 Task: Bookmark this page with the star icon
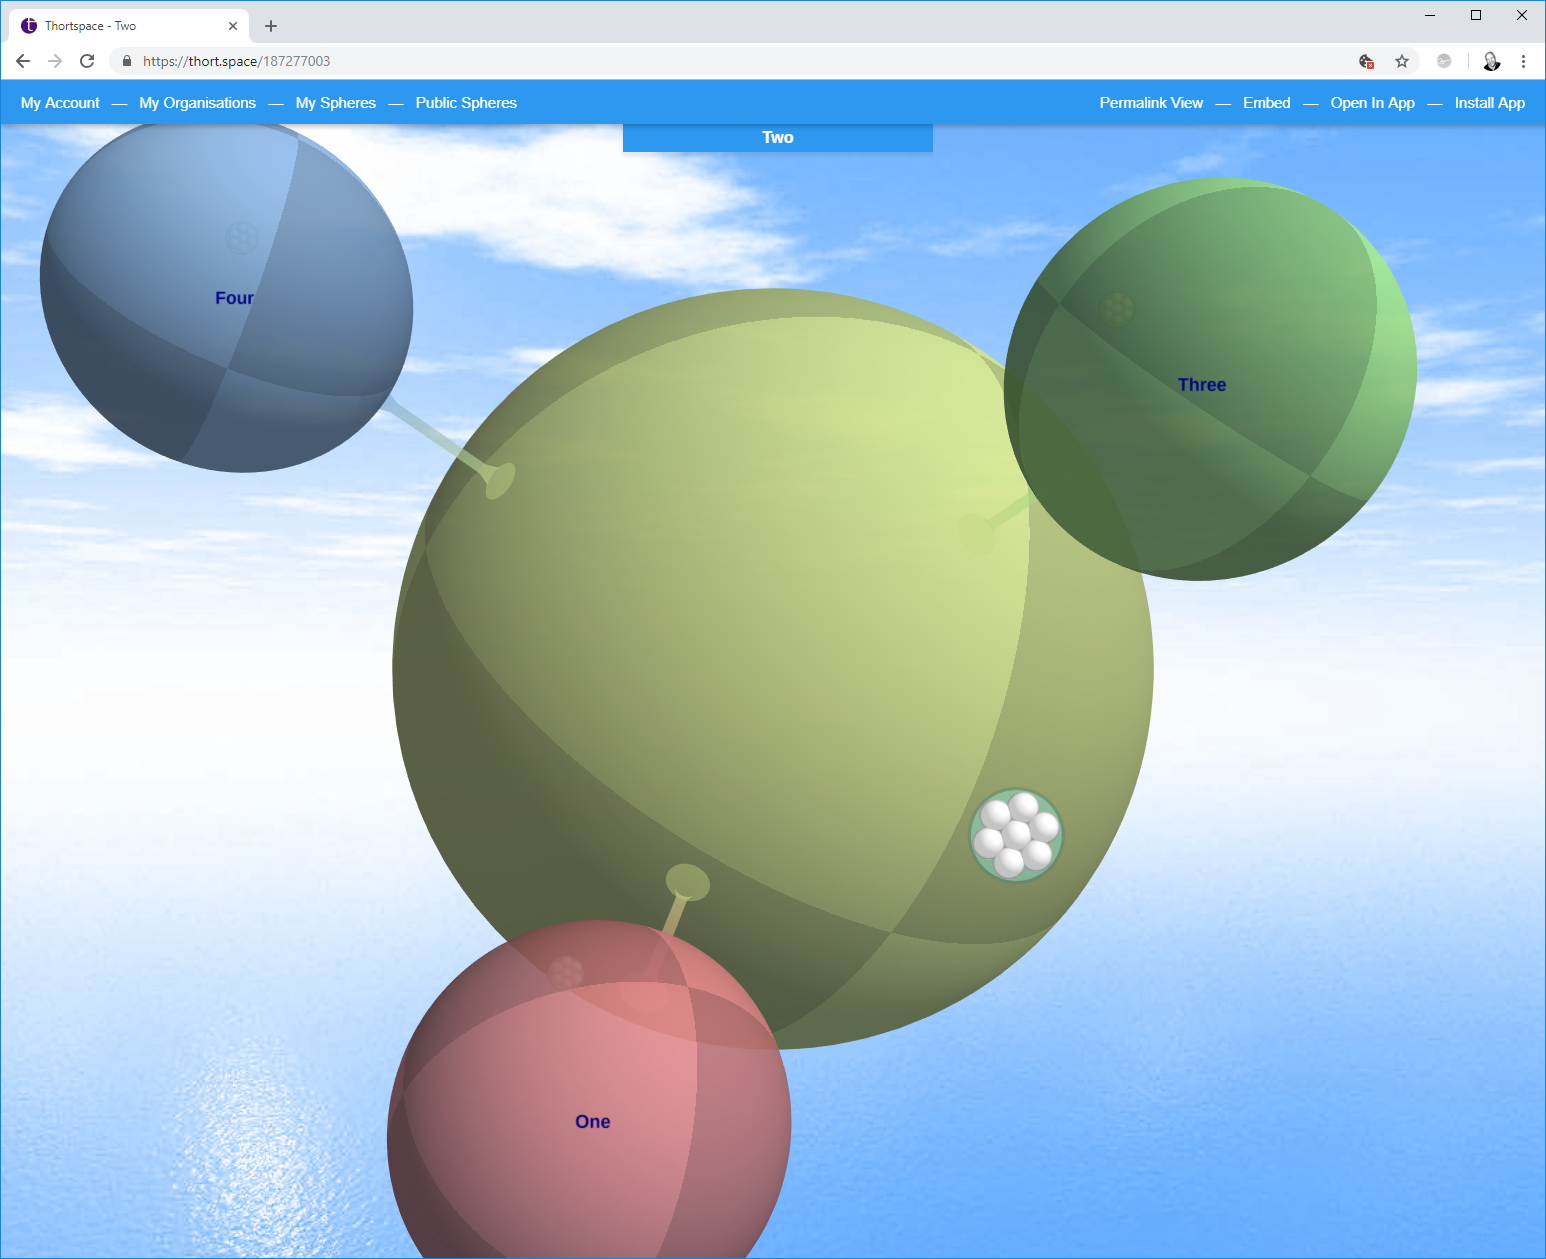[1402, 61]
